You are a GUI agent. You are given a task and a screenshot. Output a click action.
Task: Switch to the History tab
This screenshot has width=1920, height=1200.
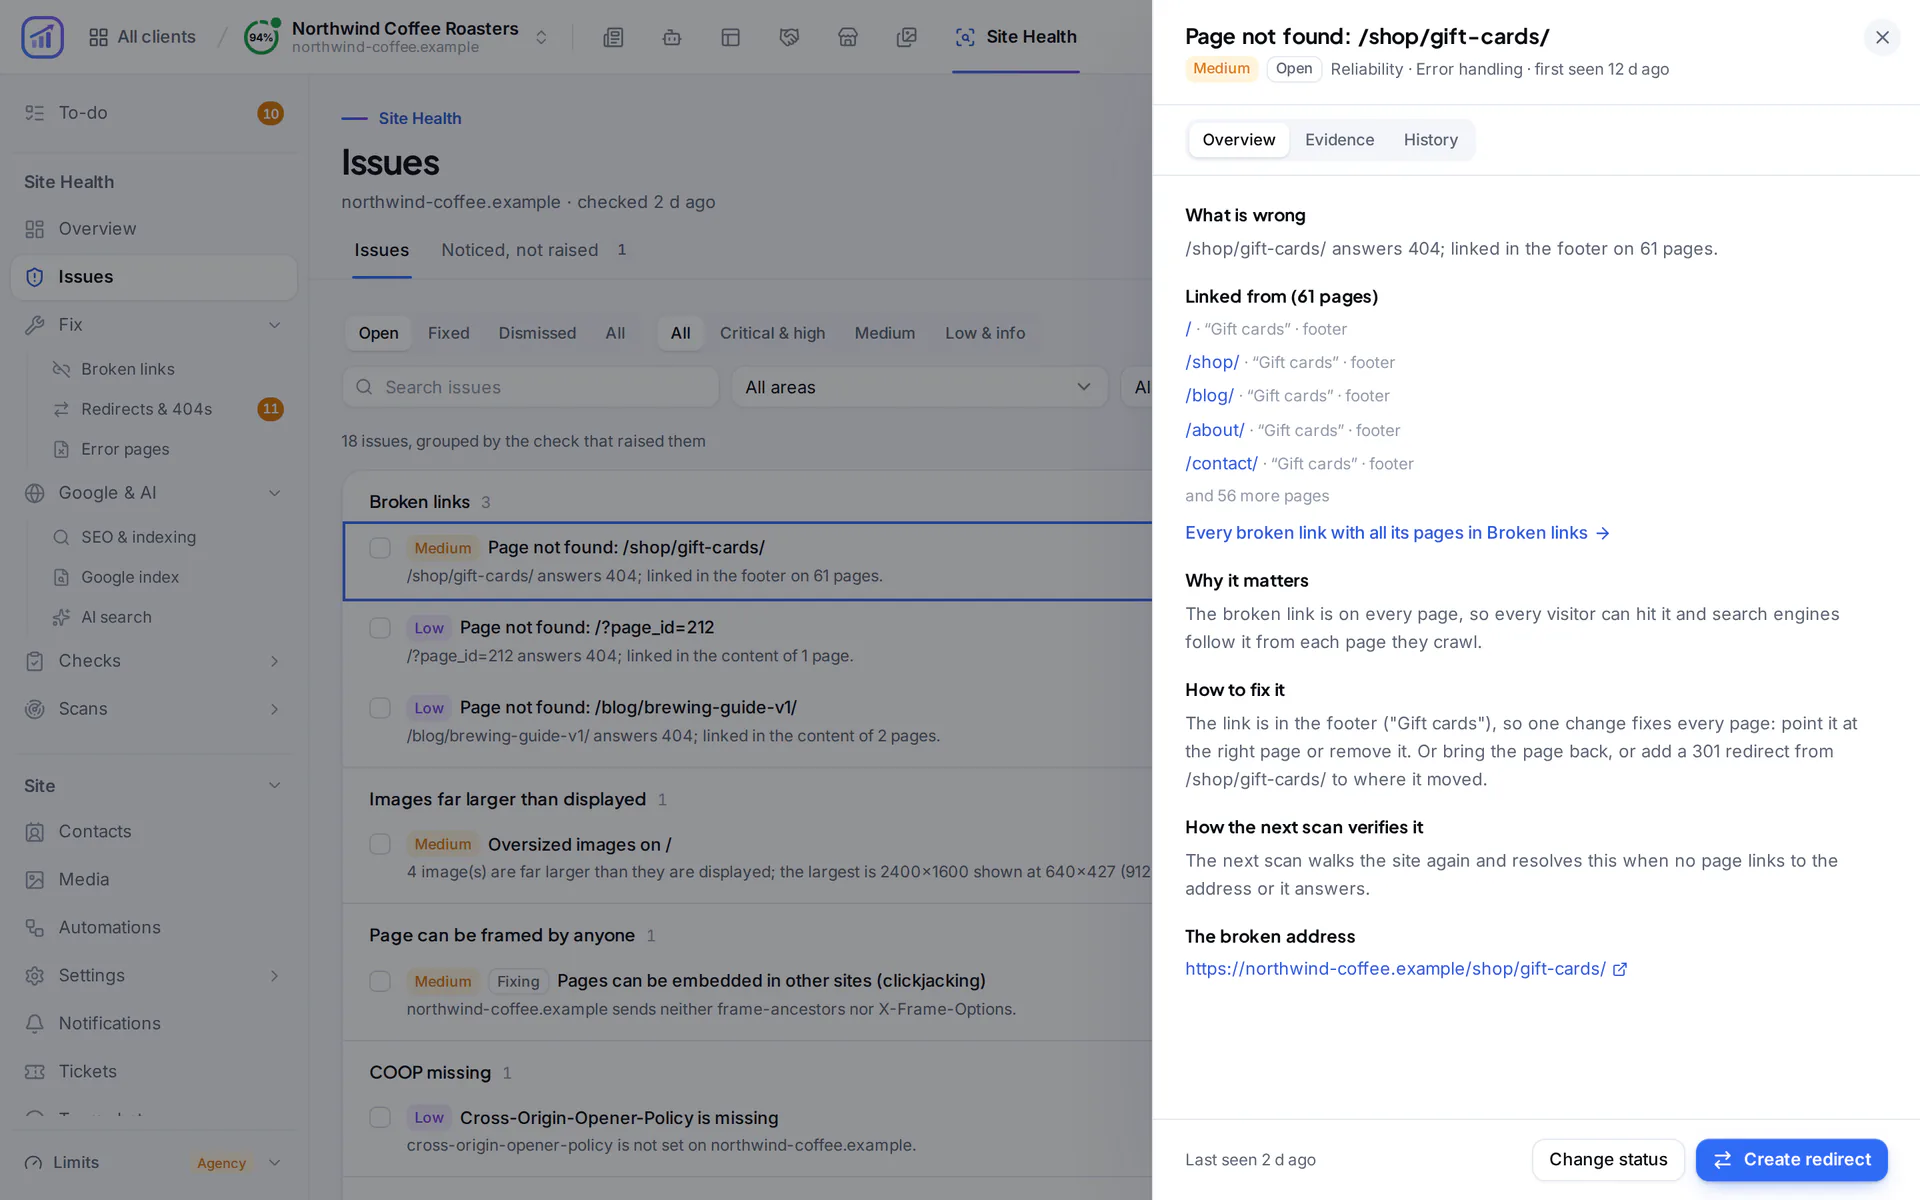(1430, 140)
